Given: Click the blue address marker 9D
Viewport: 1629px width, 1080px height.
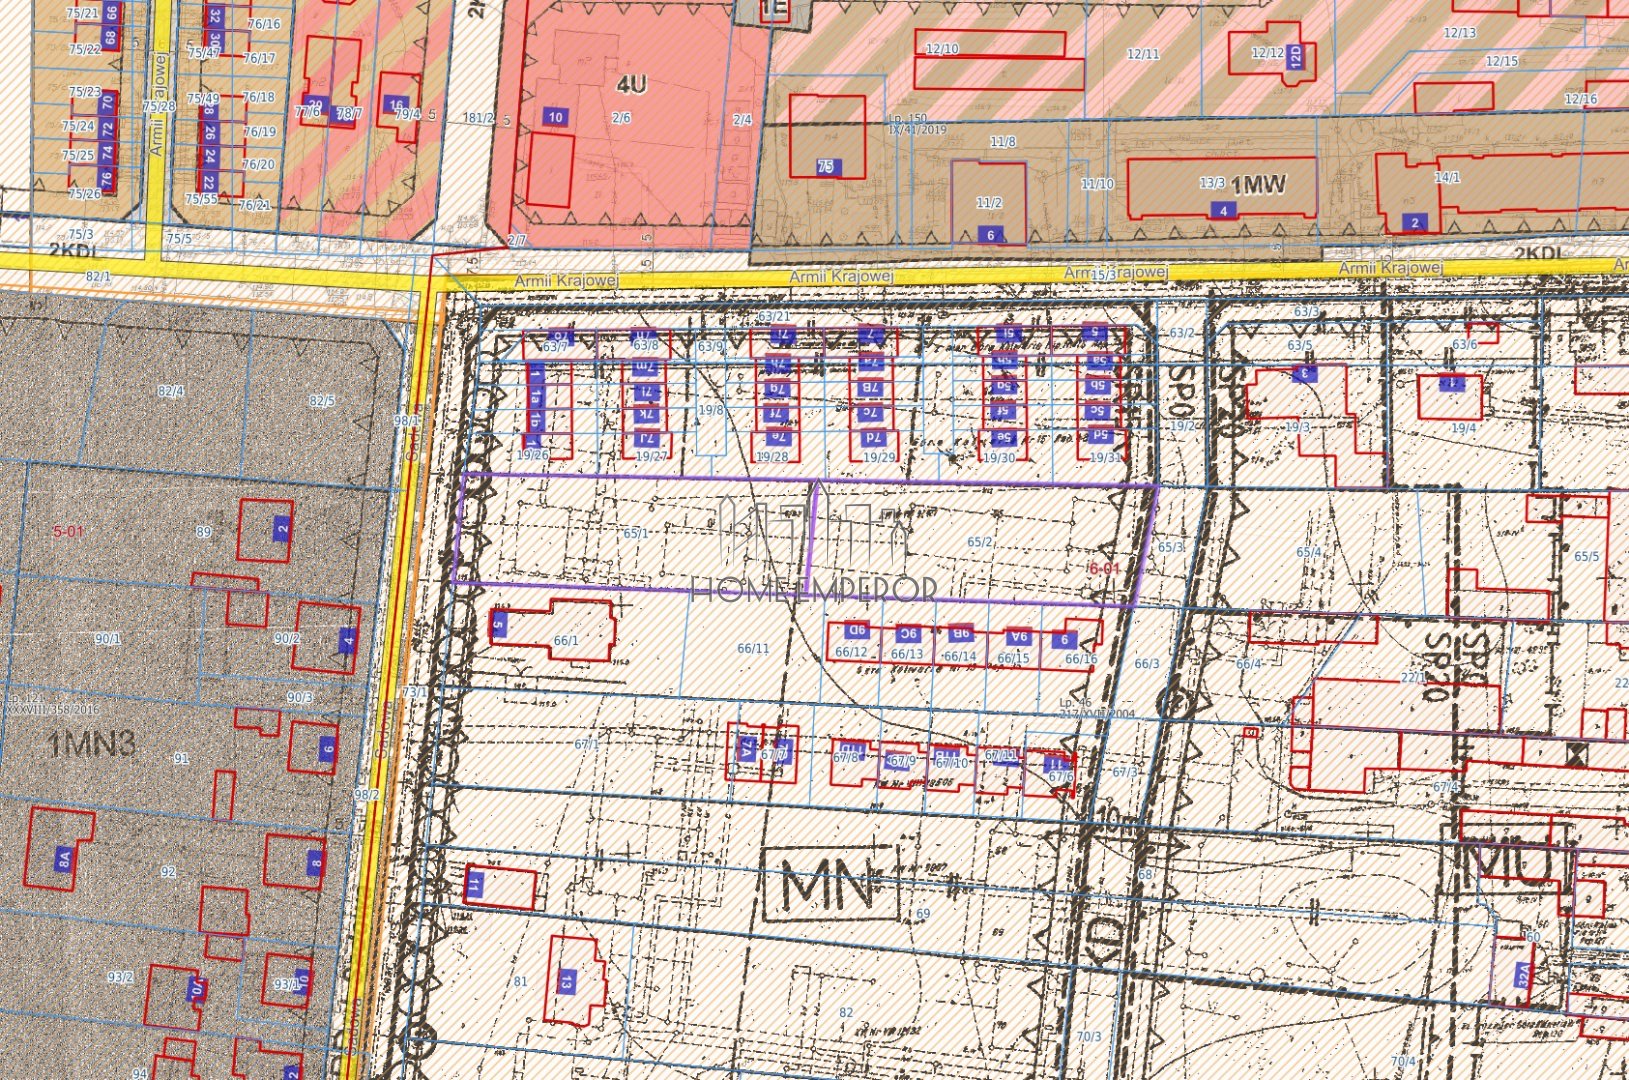Looking at the screenshot, I should (856, 630).
